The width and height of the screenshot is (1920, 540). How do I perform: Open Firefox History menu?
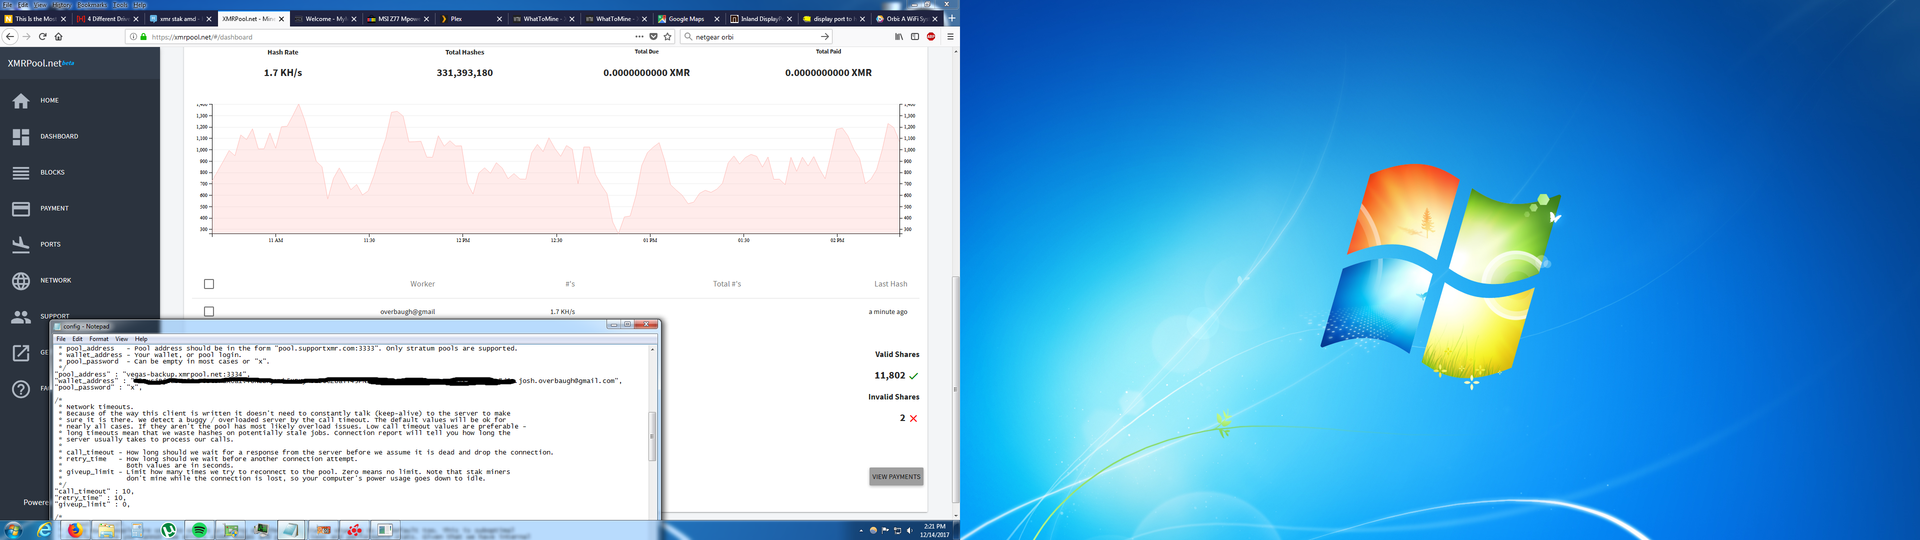click(62, 4)
